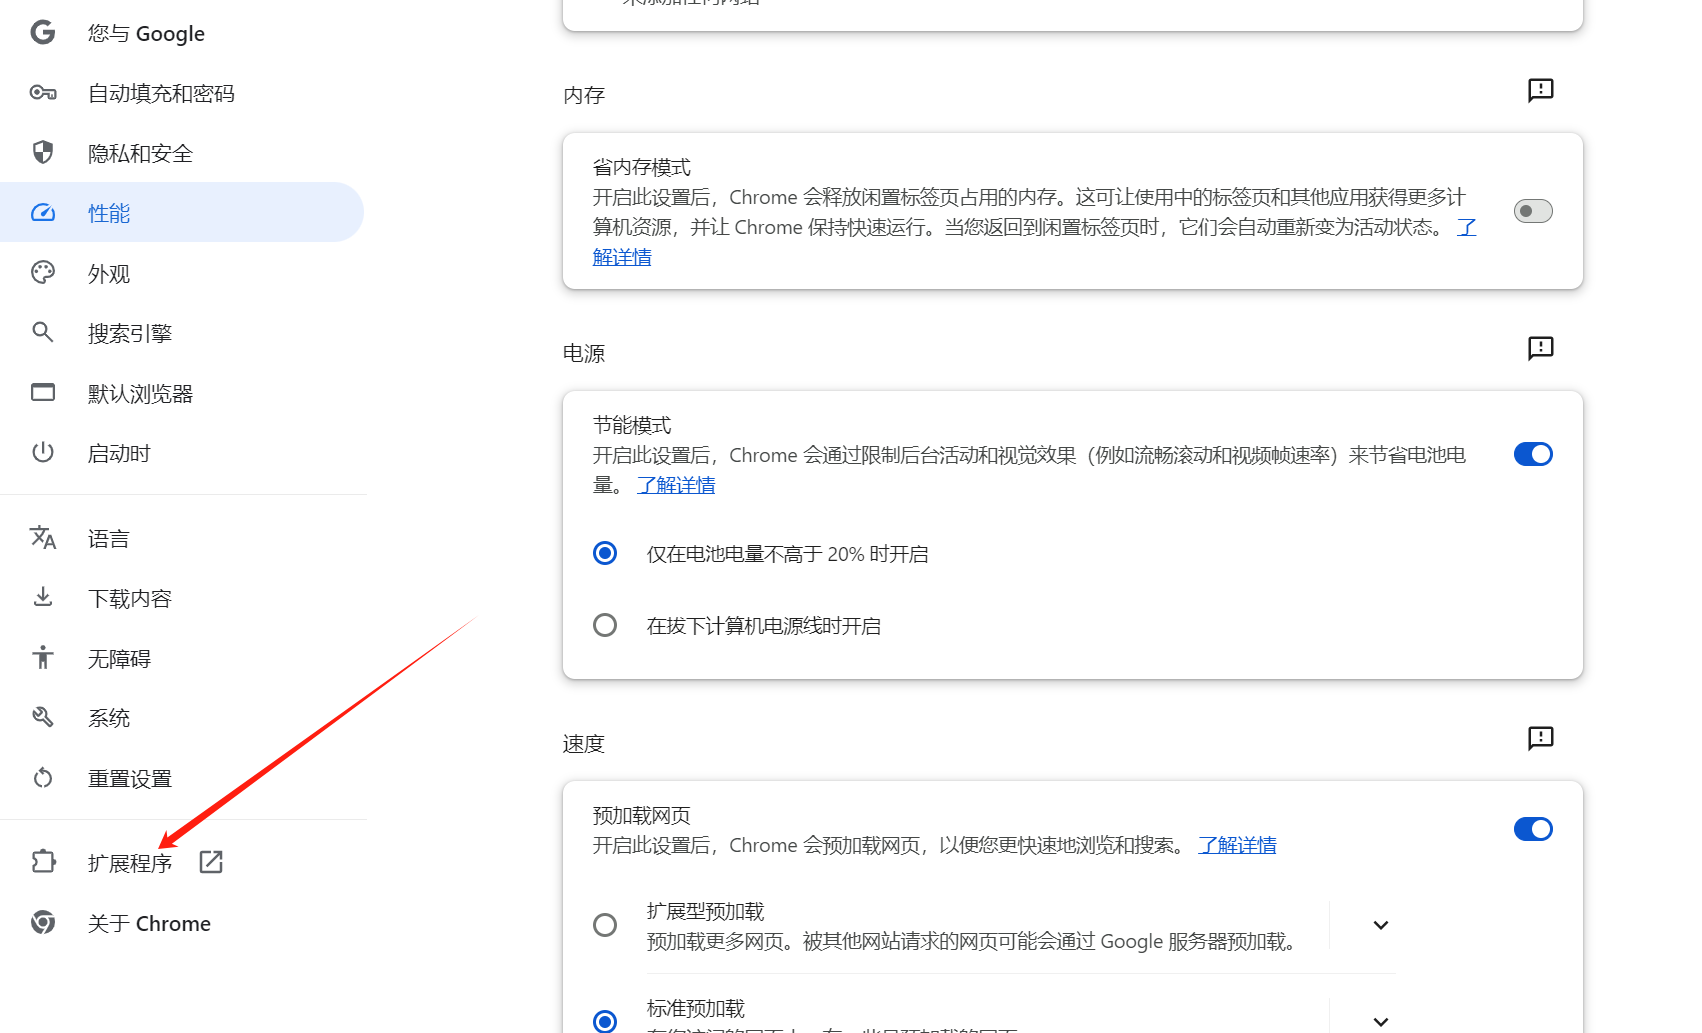Send feedback for 电源 section
Viewport: 1702px width, 1033px height.
pos(1541,349)
